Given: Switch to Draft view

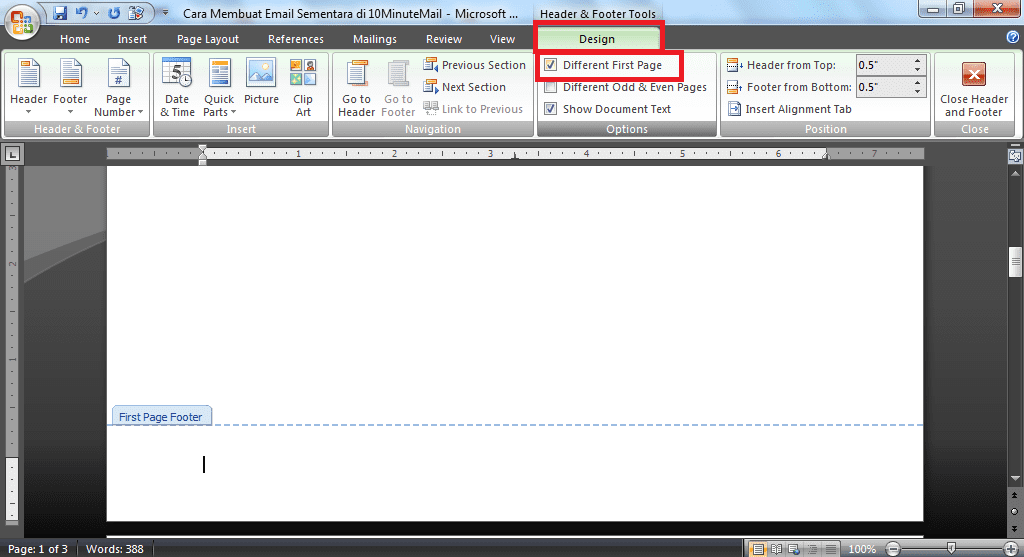Looking at the screenshot, I should [x=831, y=549].
